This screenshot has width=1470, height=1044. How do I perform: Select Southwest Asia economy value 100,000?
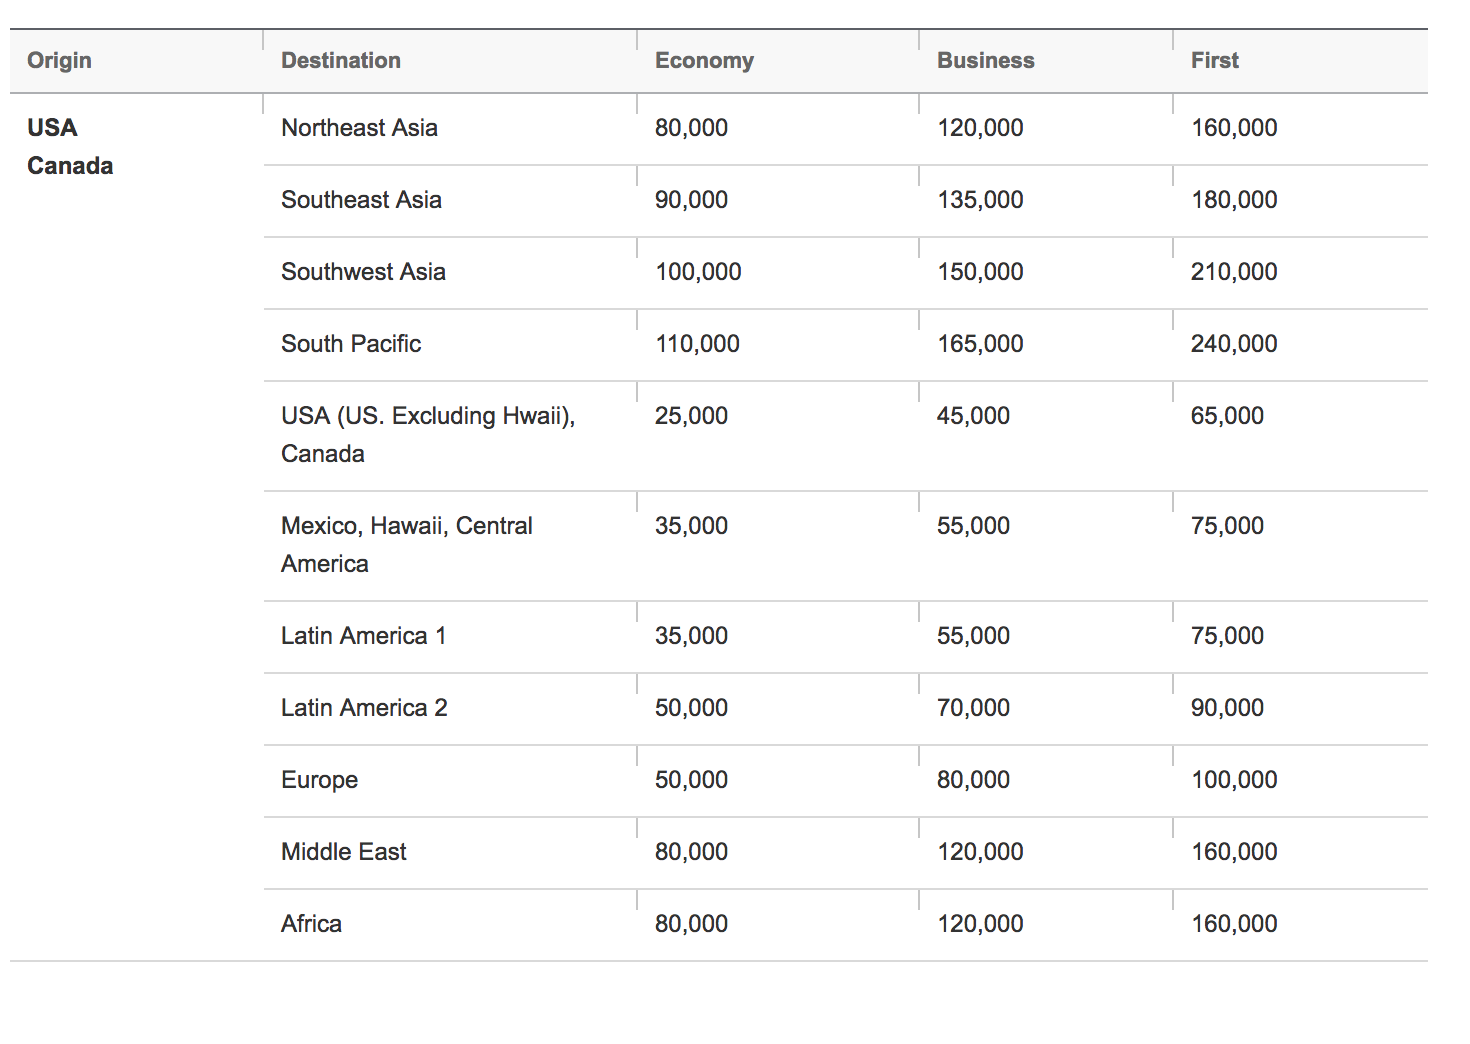tap(698, 272)
